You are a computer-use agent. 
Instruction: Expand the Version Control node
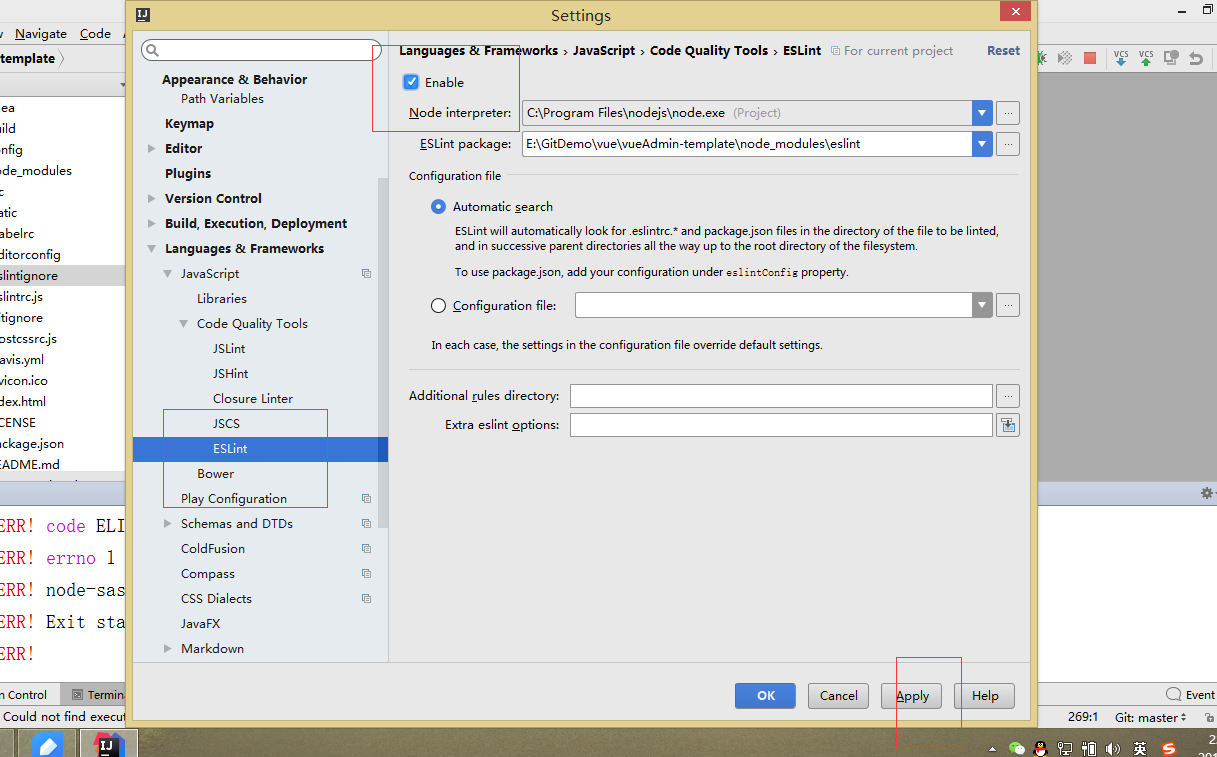[x=152, y=198]
